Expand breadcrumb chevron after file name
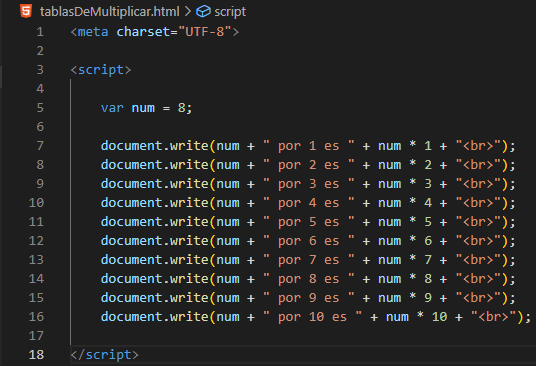 click(188, 12)
